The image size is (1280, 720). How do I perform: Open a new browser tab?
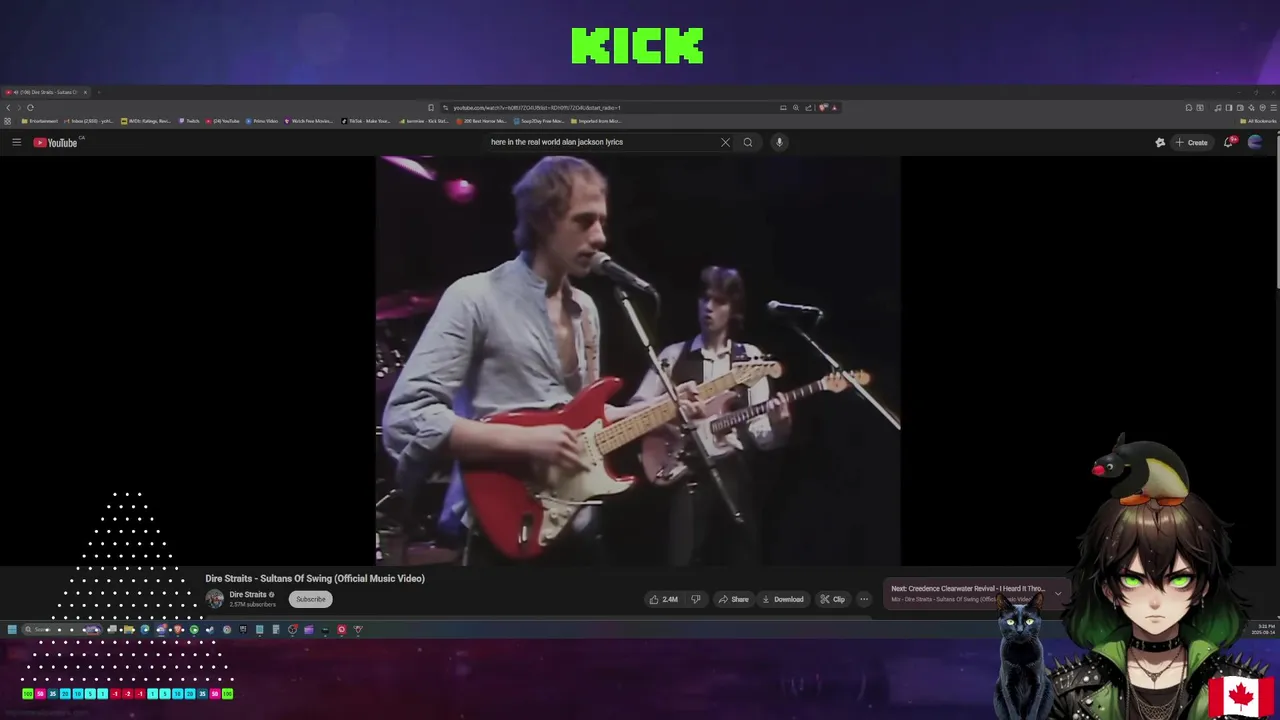[98, 92]
